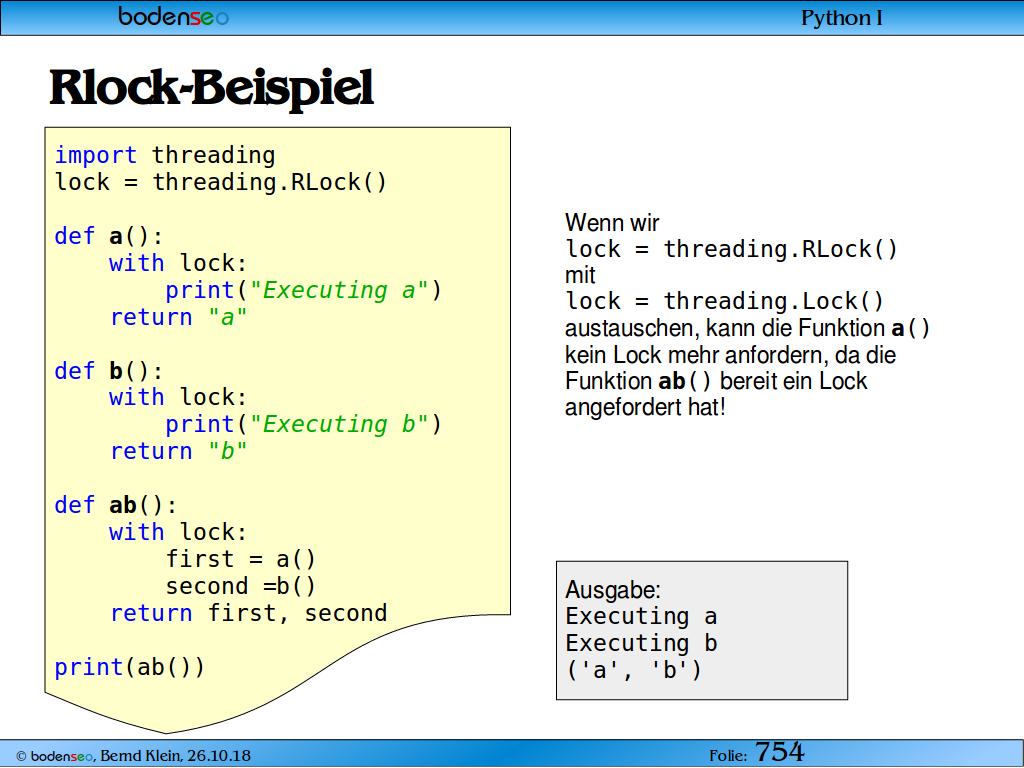Click the bodenseo logo in header
This screenshot has width=1024, height=768.
click(x=174, y=16)
